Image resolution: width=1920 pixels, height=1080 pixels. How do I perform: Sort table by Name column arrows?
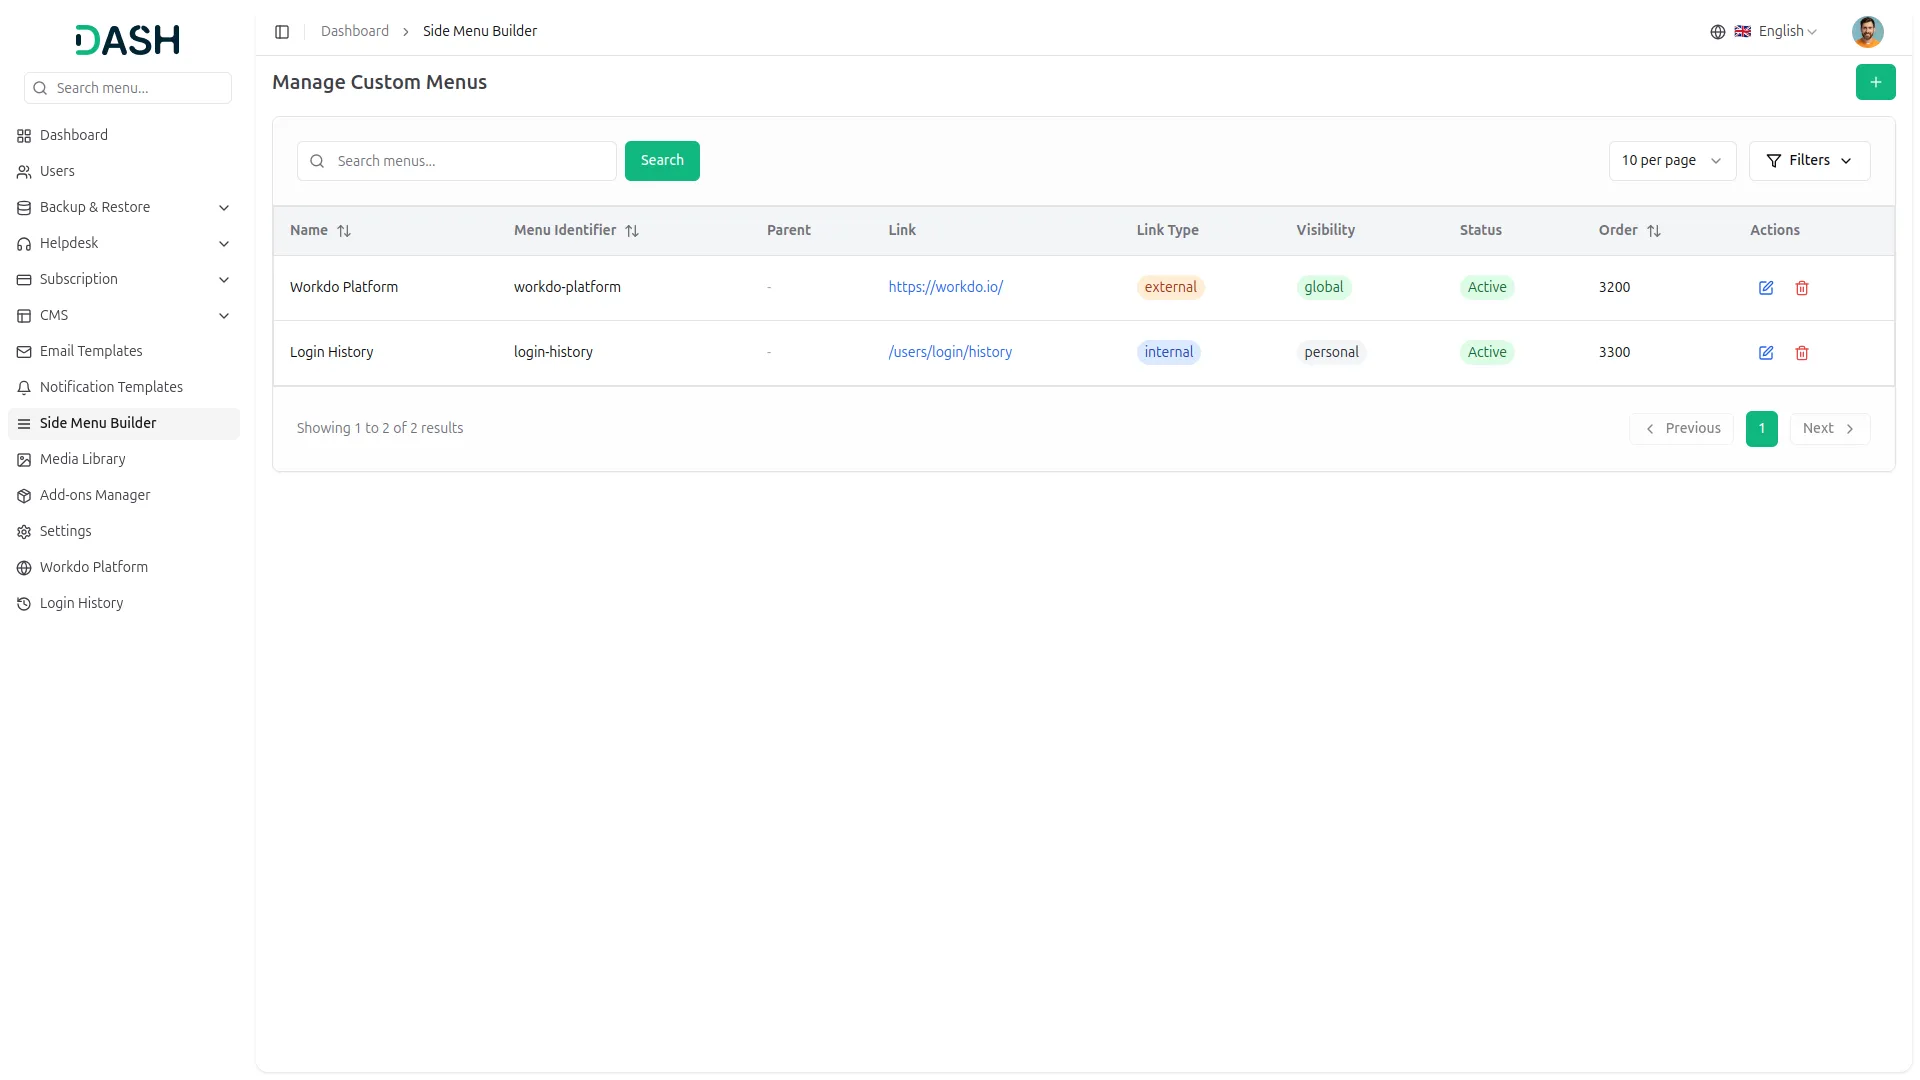344,231
